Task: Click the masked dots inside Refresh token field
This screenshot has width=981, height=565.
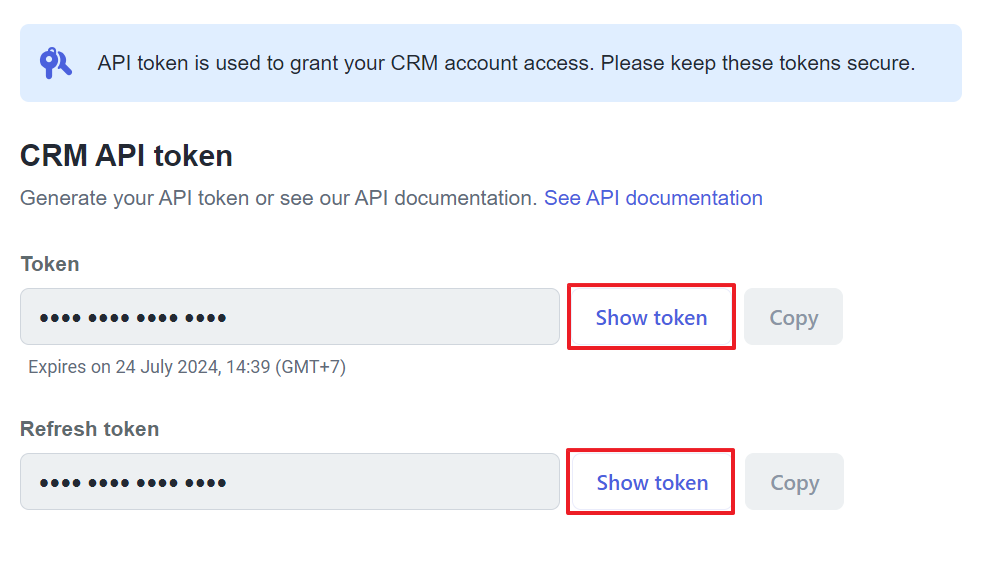Action: pyautogui.click(x=133, y=483)
